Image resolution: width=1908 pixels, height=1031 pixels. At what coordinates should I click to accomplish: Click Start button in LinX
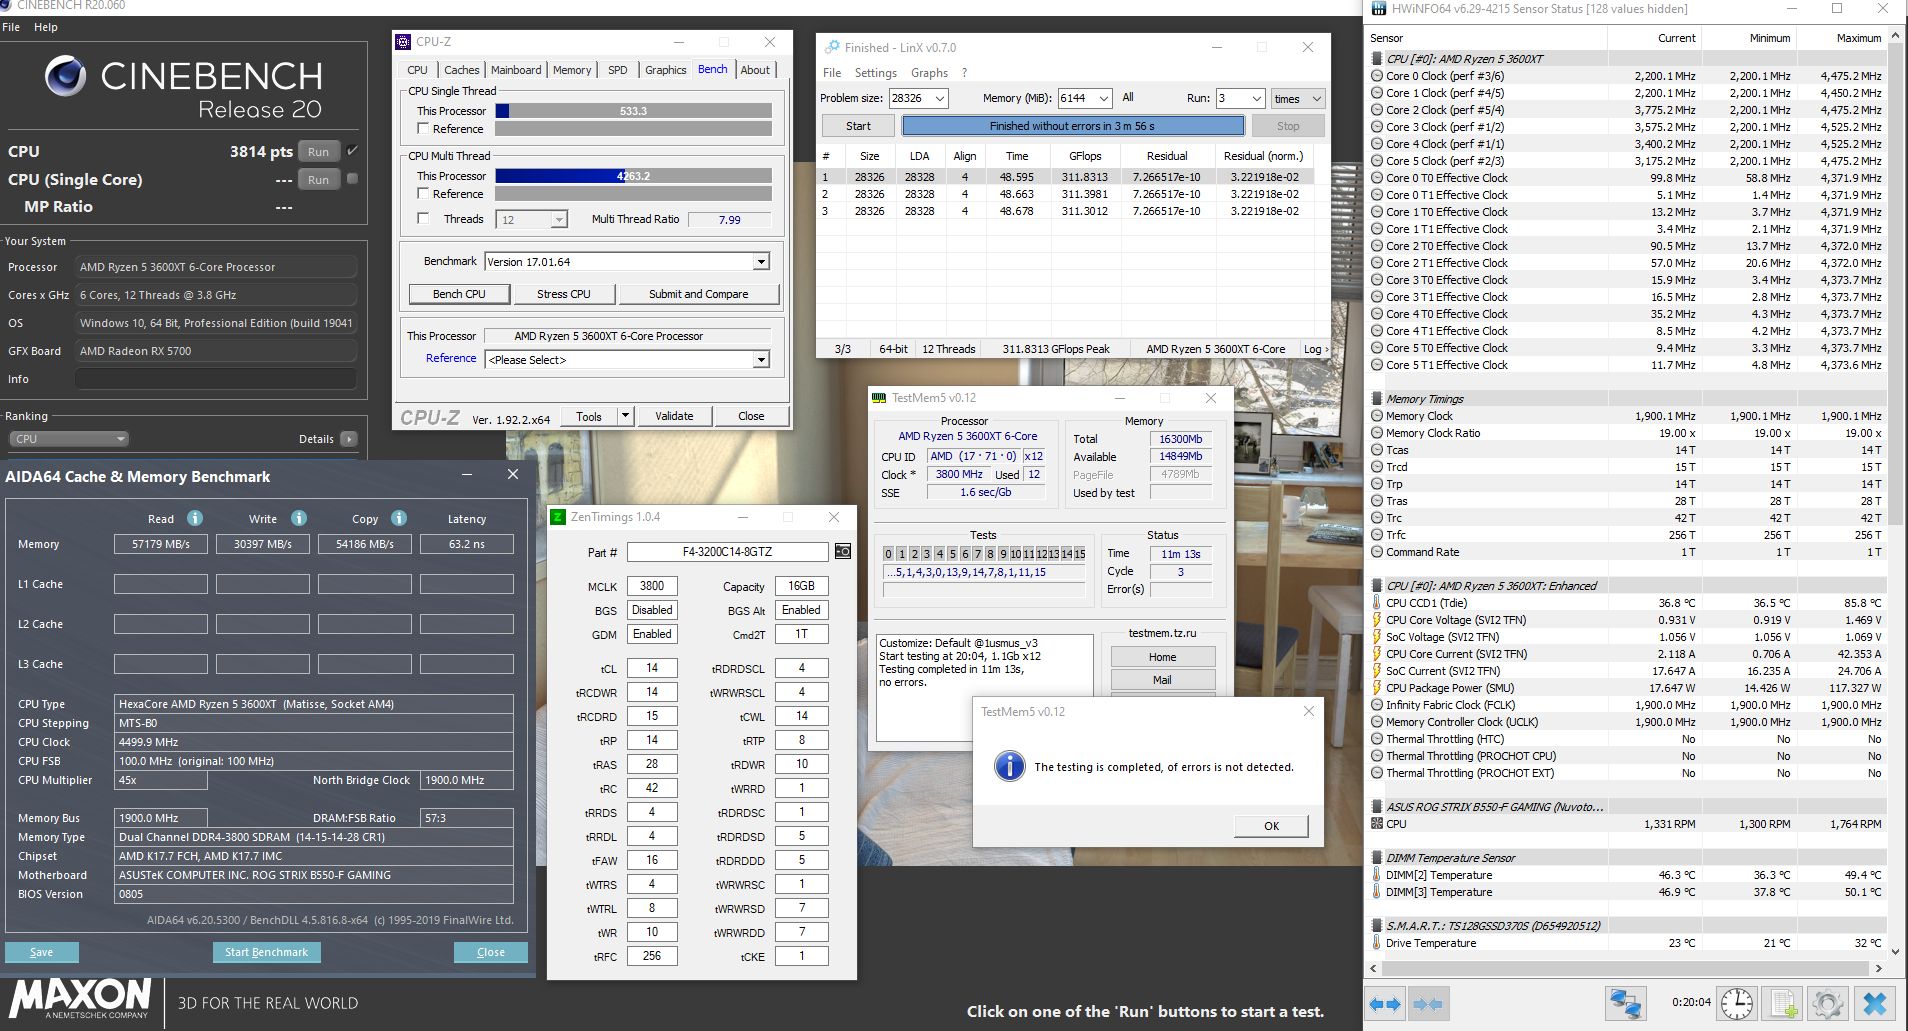858,126
